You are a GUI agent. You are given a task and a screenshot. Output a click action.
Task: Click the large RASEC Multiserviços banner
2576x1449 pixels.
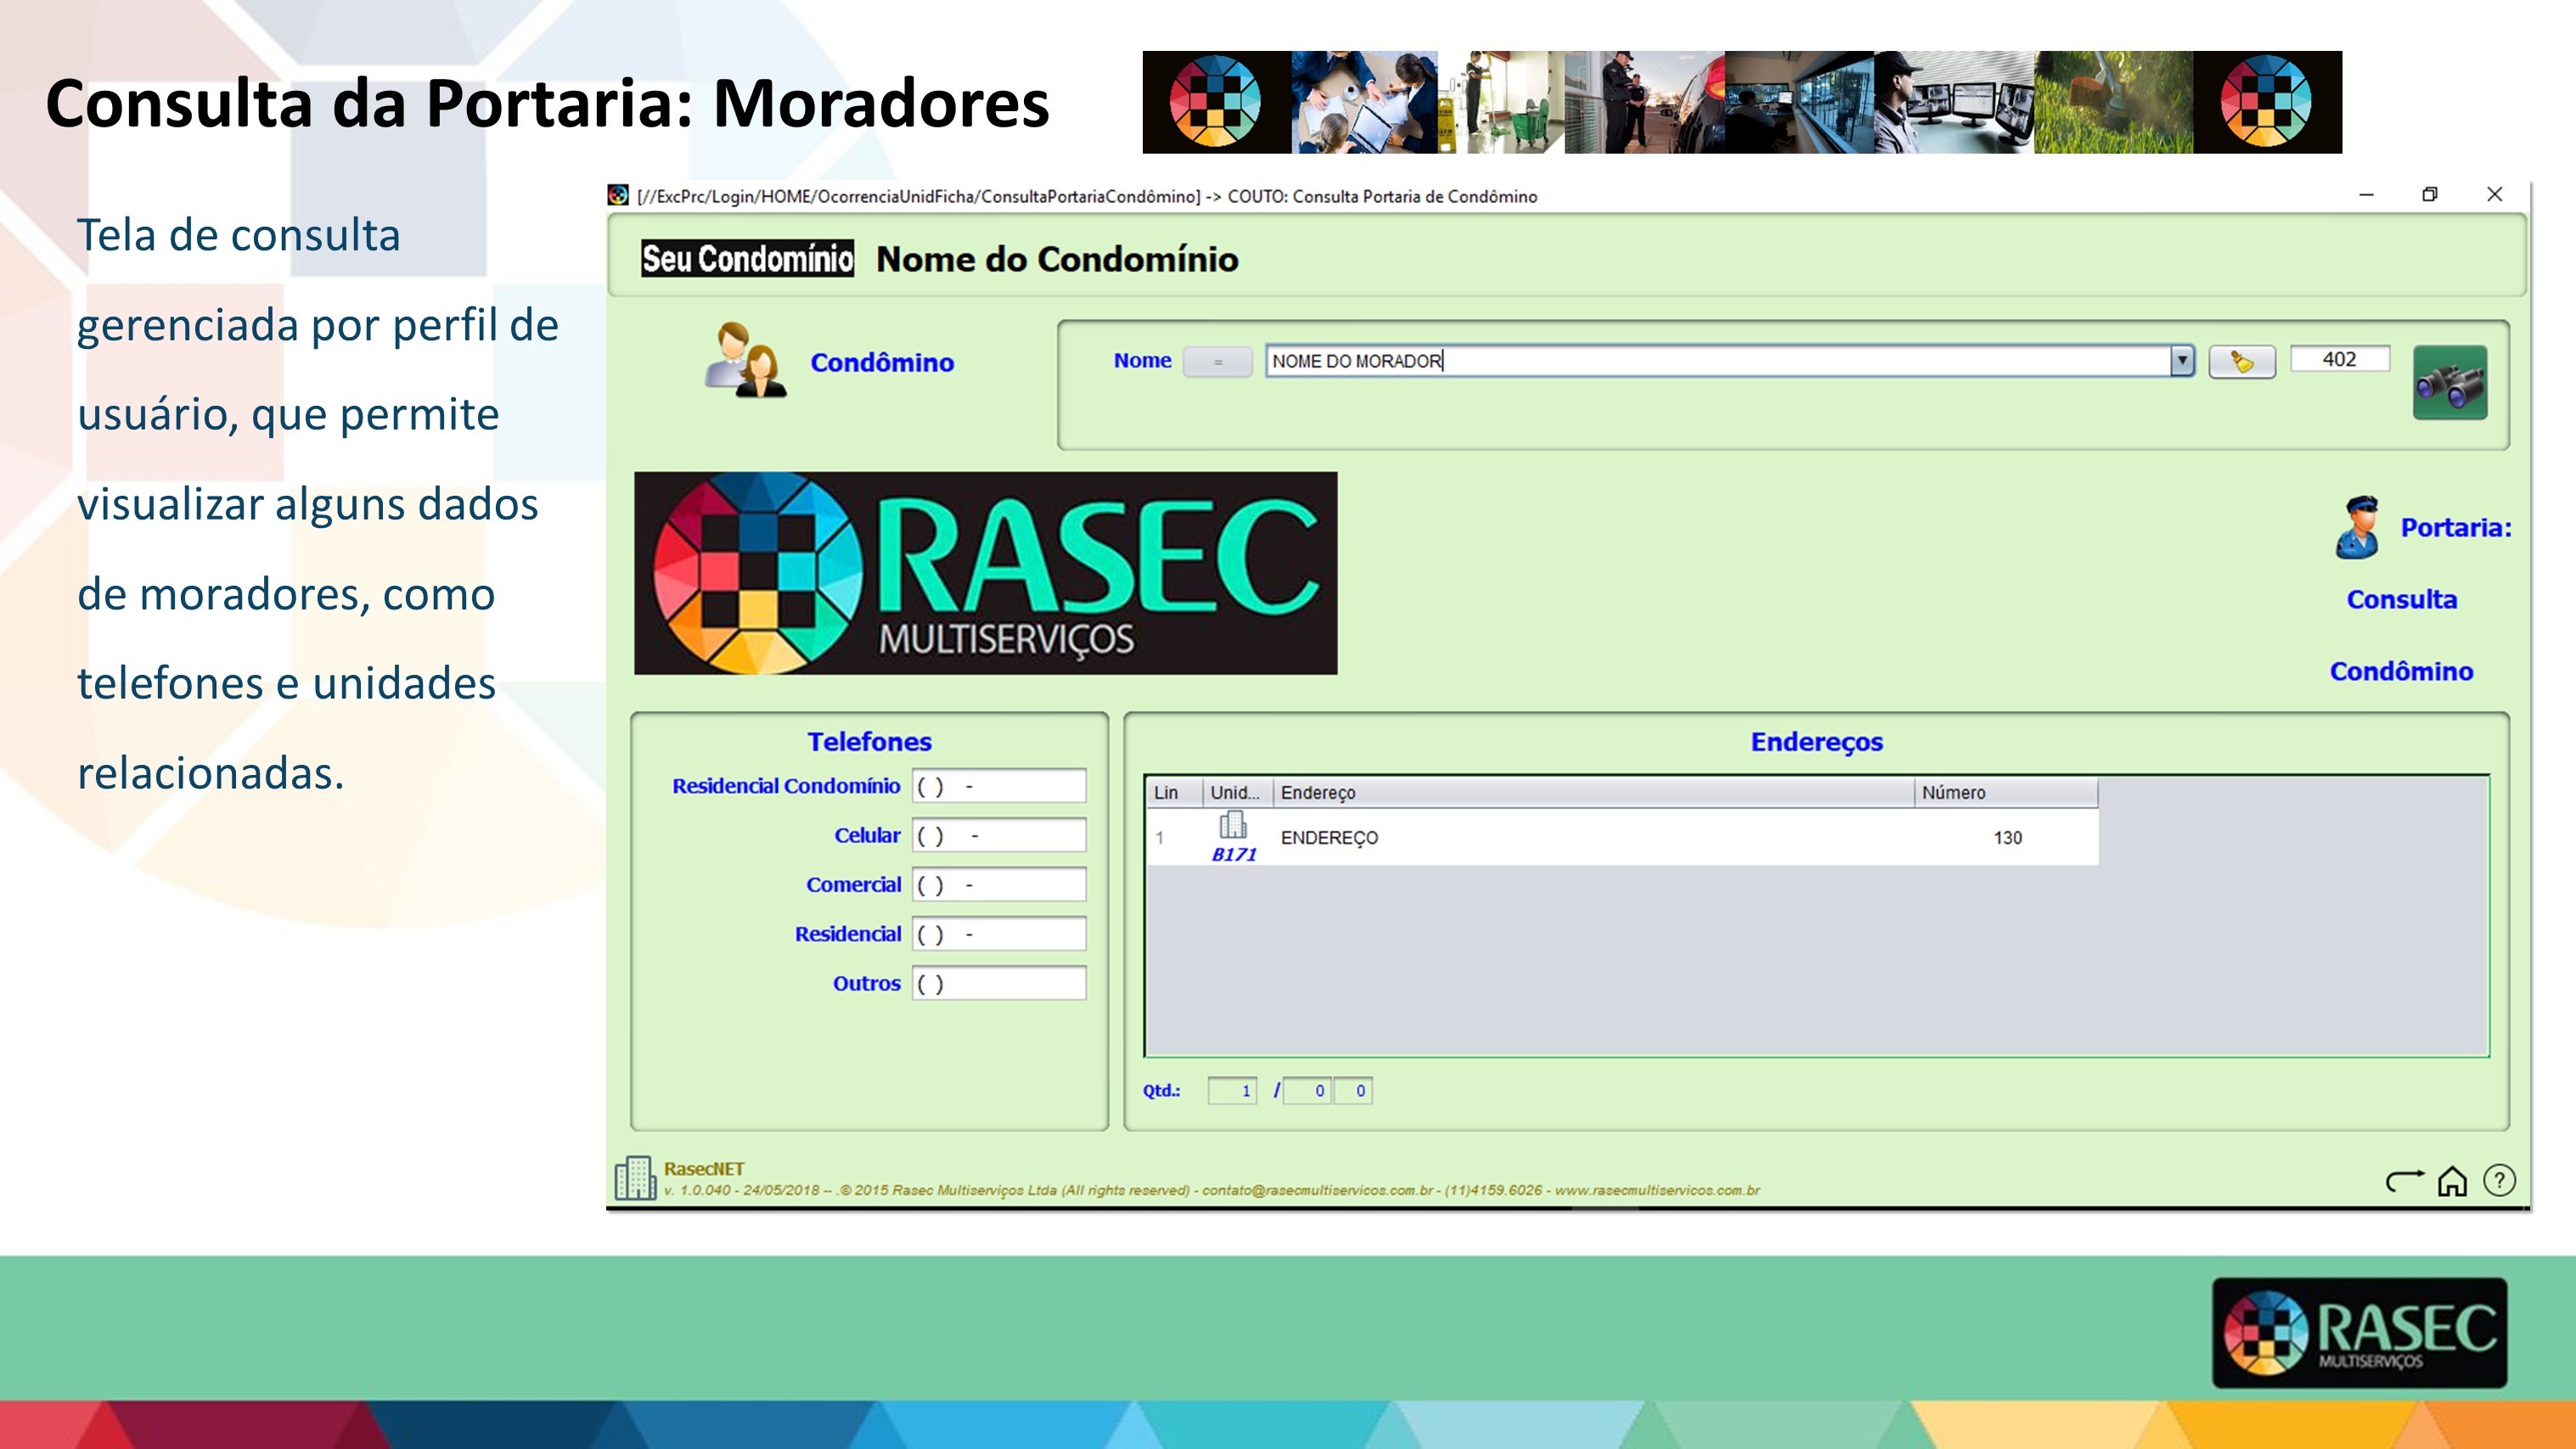985,573
